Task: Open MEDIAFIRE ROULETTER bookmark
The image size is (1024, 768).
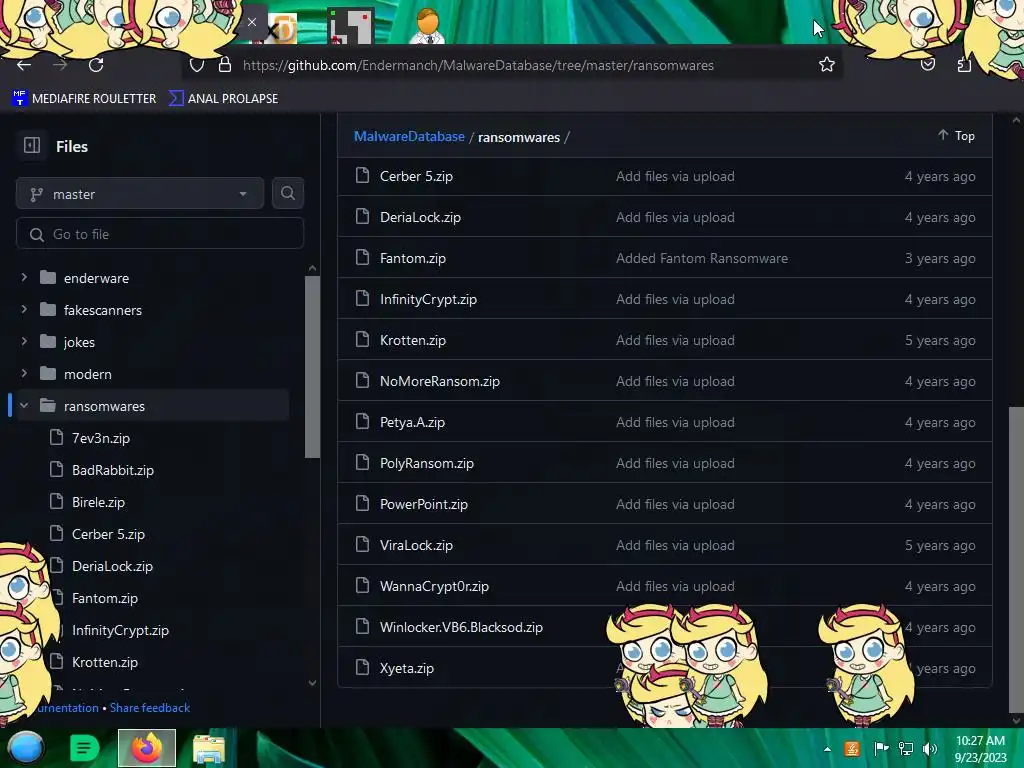Action: coord(84,99)
